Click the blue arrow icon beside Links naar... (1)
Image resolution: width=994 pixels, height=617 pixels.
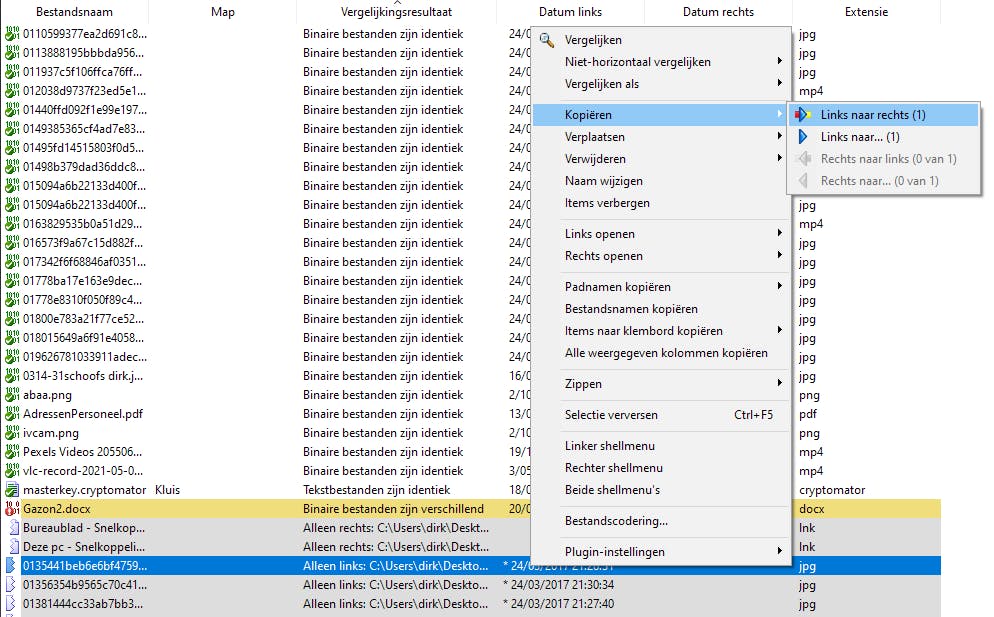(803, 137)
